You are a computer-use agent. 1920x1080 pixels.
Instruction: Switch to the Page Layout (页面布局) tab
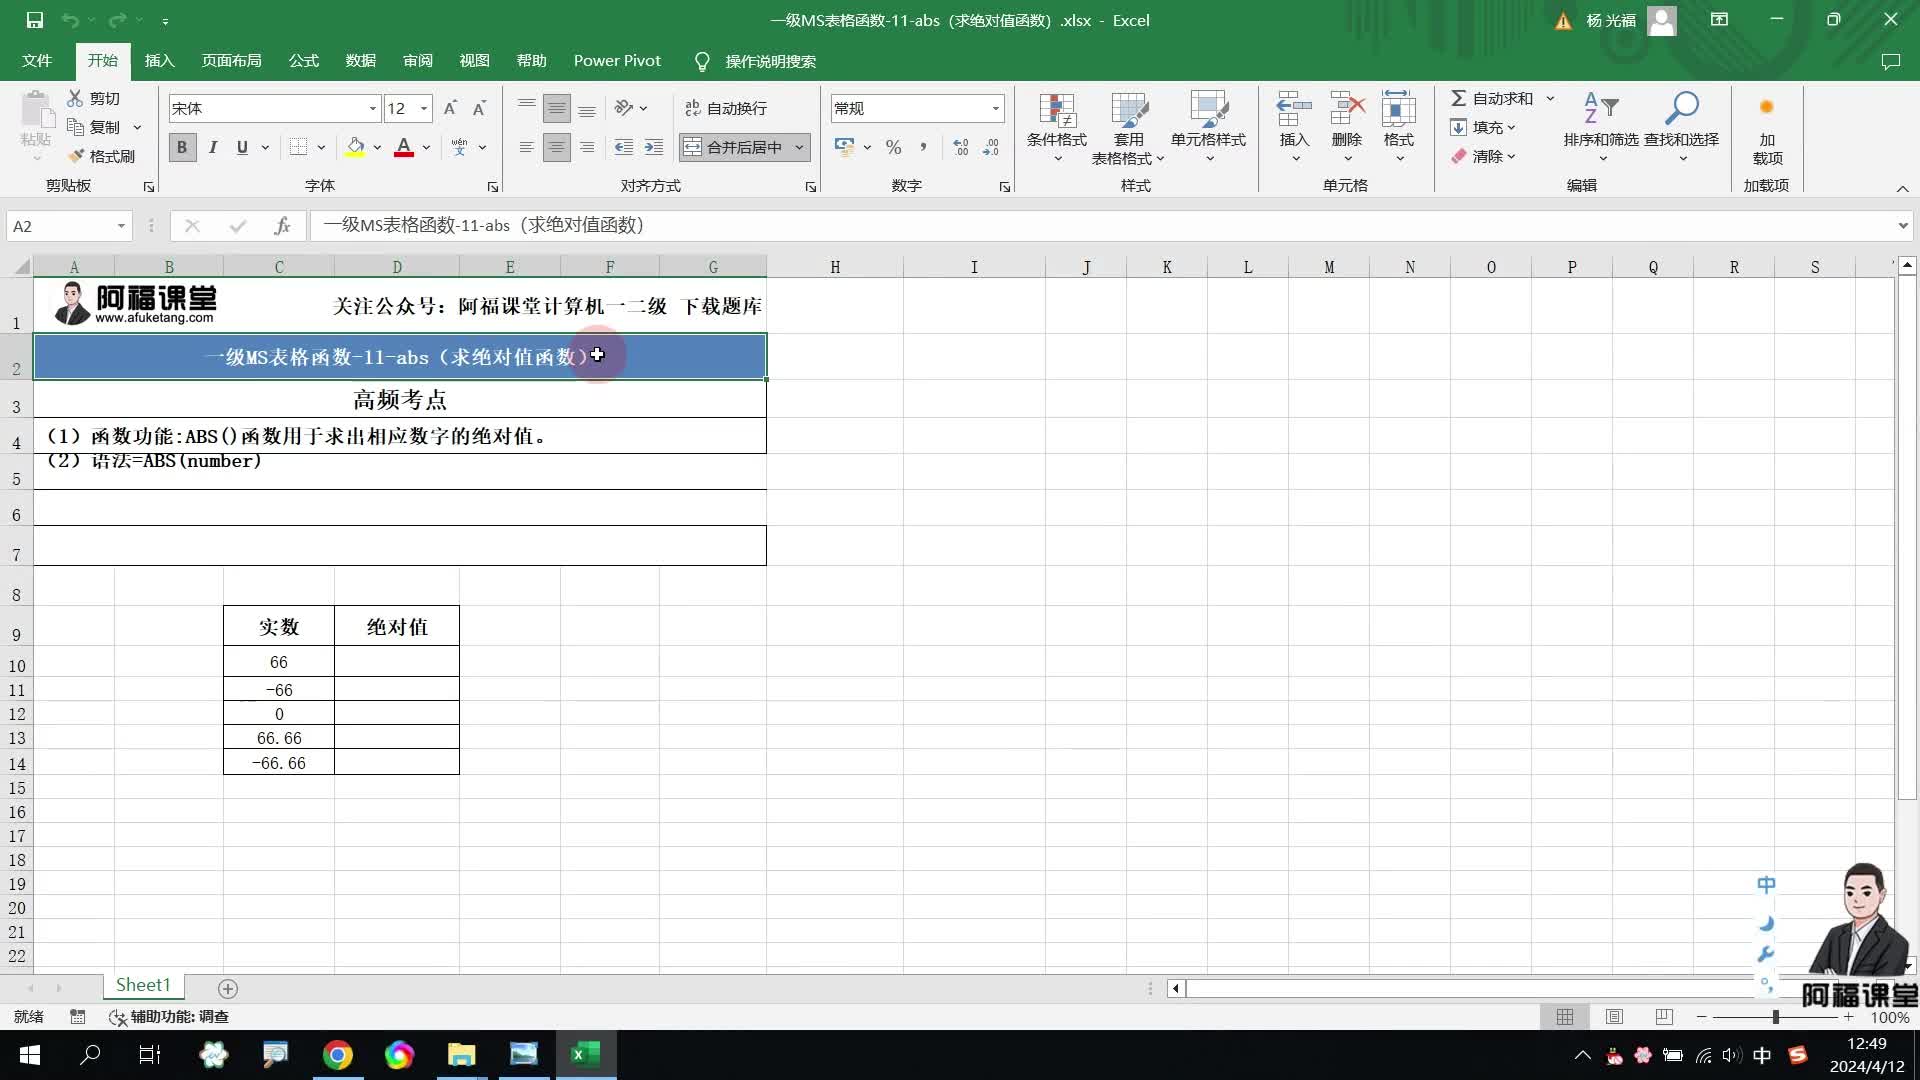click(x=232, y=61)
